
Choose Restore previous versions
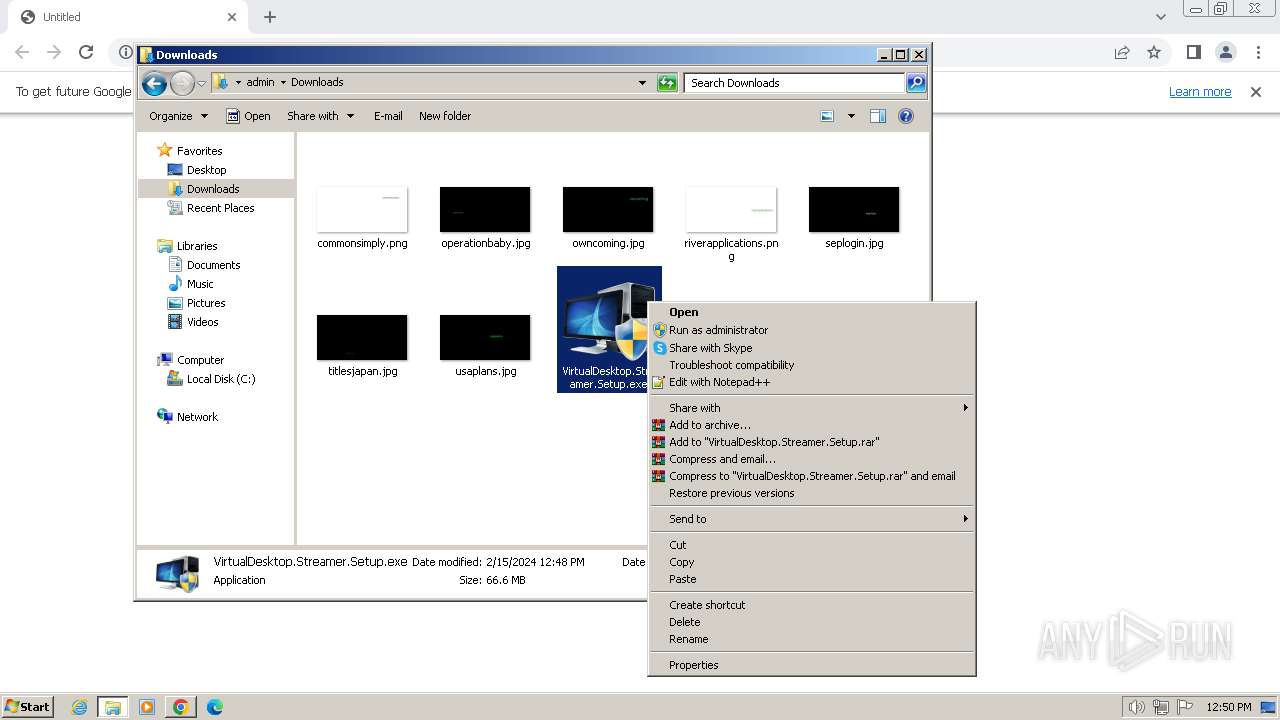(x=812, y=493)
